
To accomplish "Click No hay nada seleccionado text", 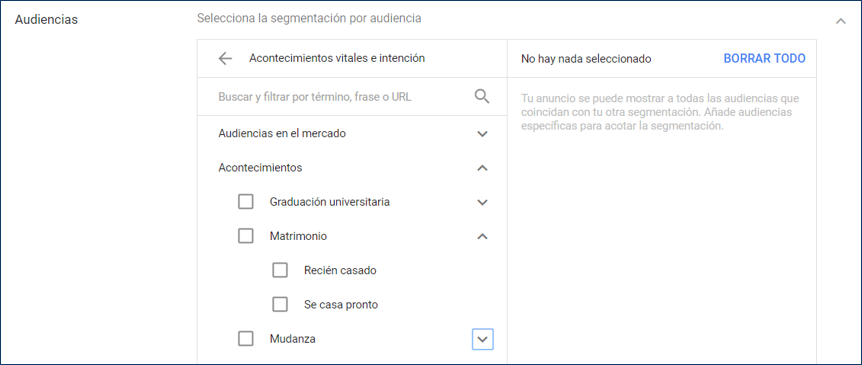I will (586, 59).
